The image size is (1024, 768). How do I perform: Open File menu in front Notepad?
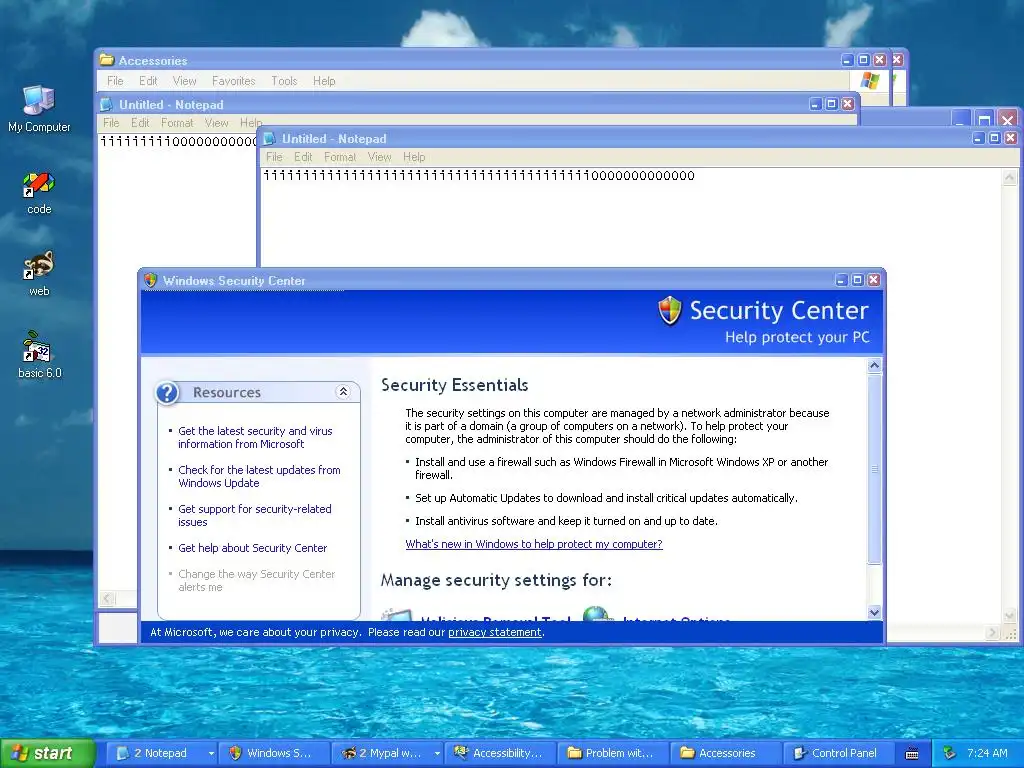coord(274,157)
